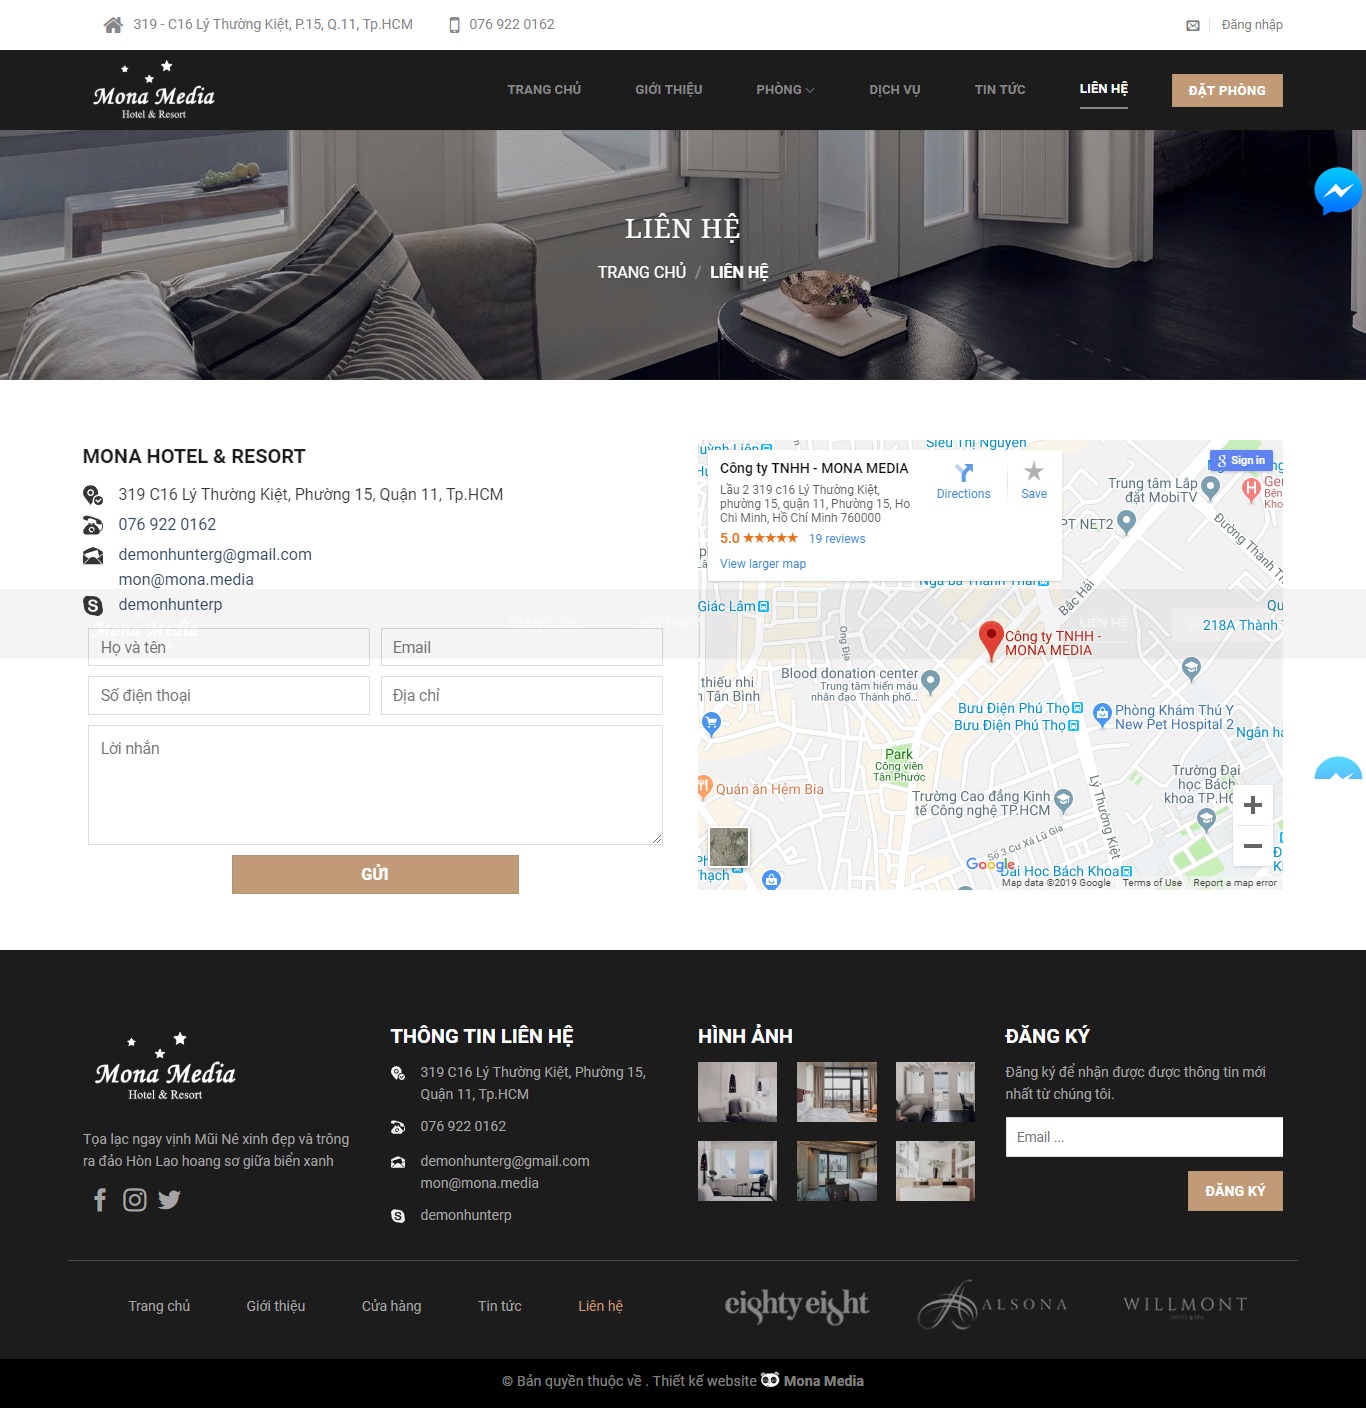
Task: Click Terms of Use on the map
Action: pyautogui.click(x=1152, y=883)
